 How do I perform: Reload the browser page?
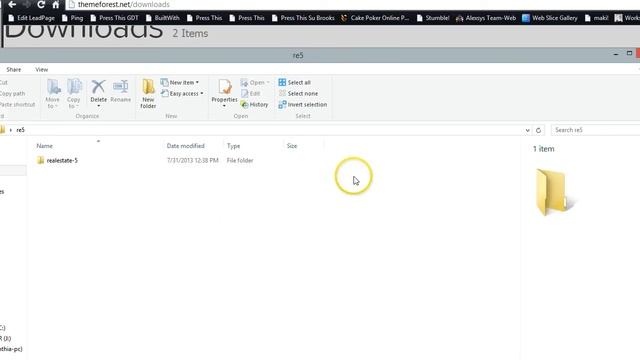click(x=41, y=4)
